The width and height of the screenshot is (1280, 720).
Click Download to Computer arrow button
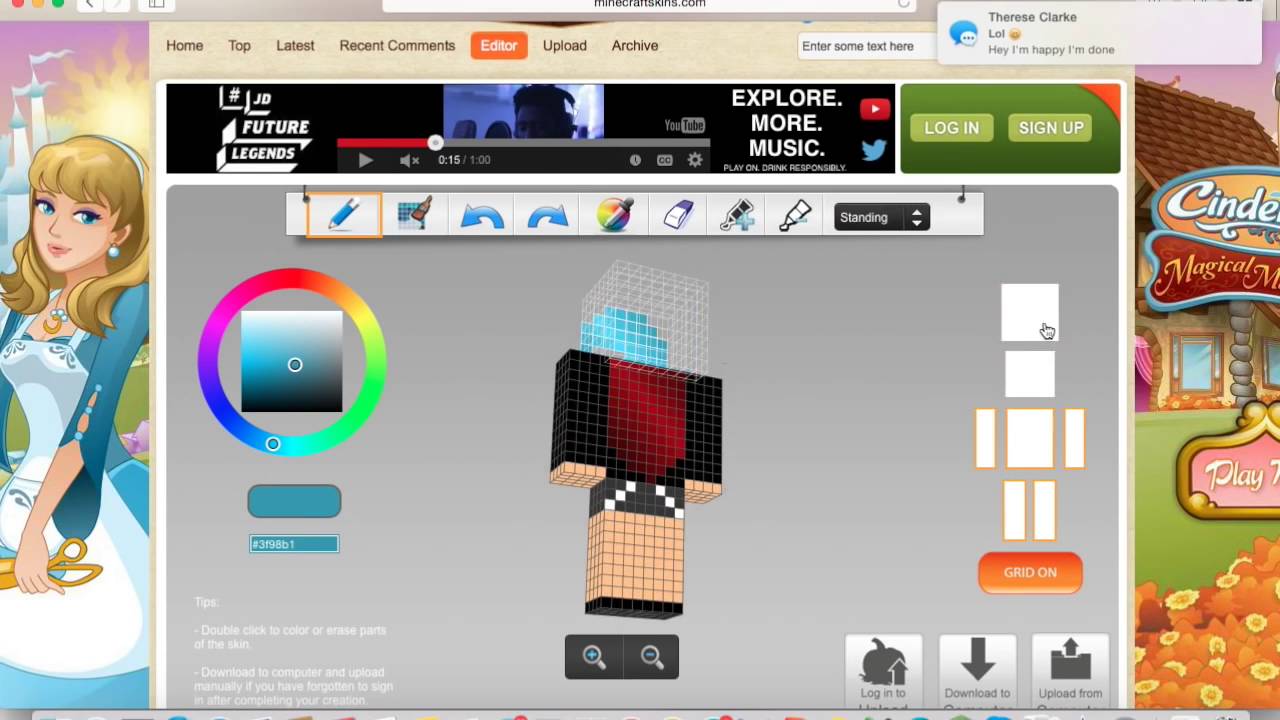(x=977, y=672)
